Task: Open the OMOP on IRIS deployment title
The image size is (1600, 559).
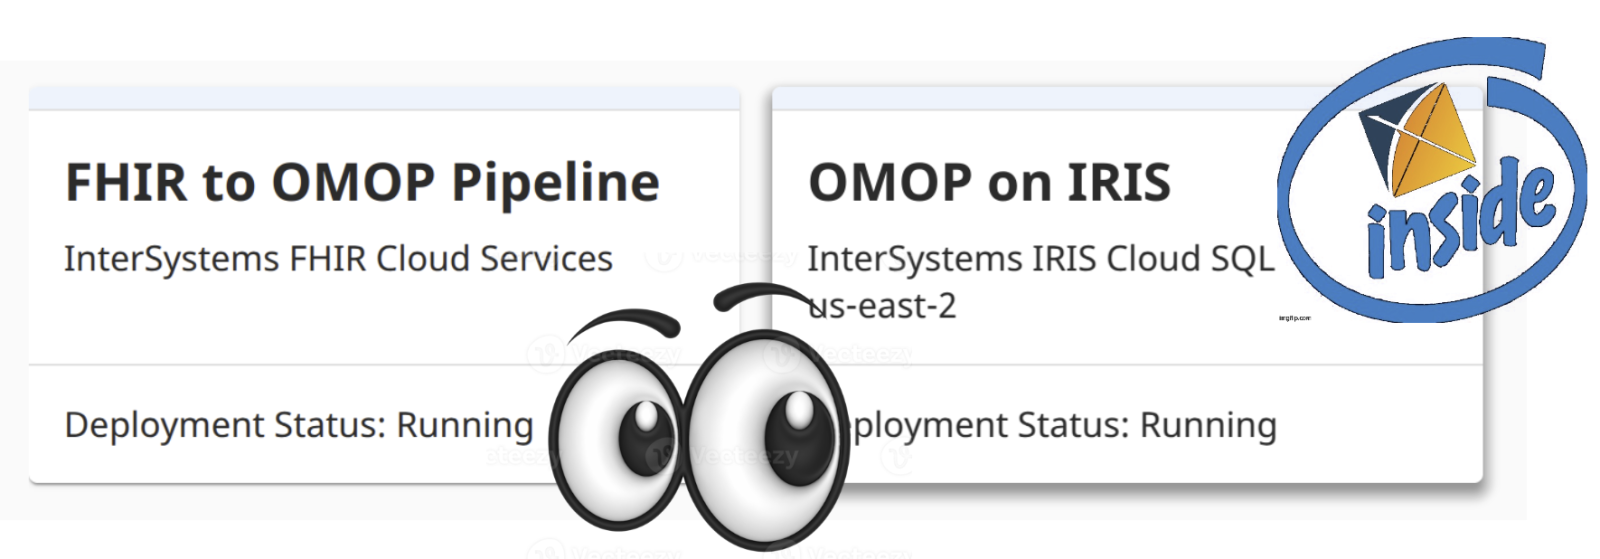Action: pos(989,183)
